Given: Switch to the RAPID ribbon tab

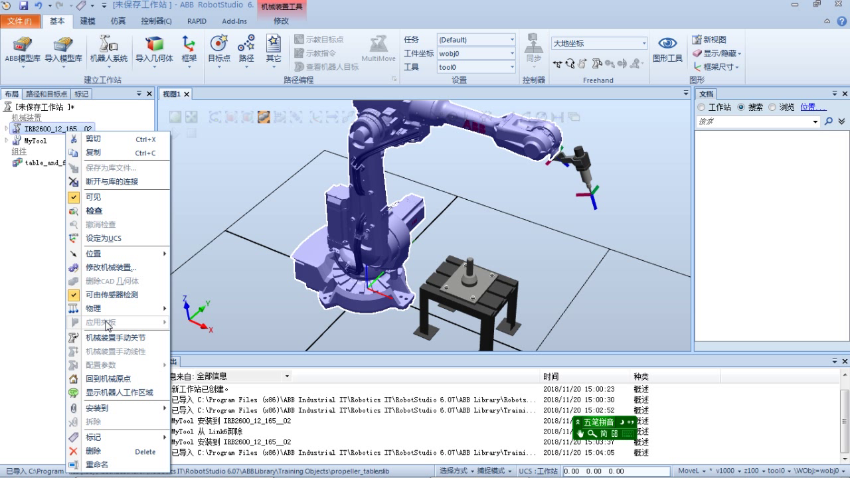Looking at the screenshot, I should click(x=197, y=21).
